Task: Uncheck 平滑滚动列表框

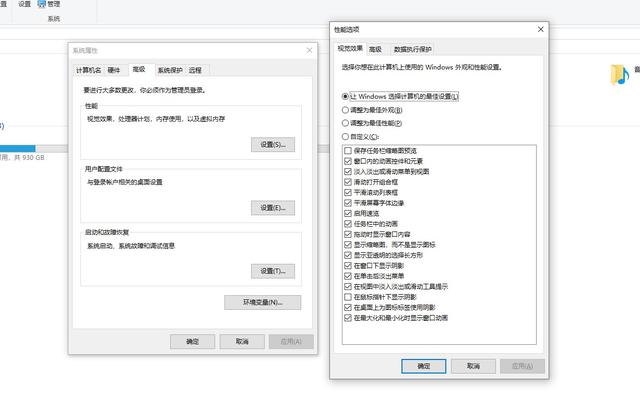Action: pyautogui.click(x=348, y=192)
